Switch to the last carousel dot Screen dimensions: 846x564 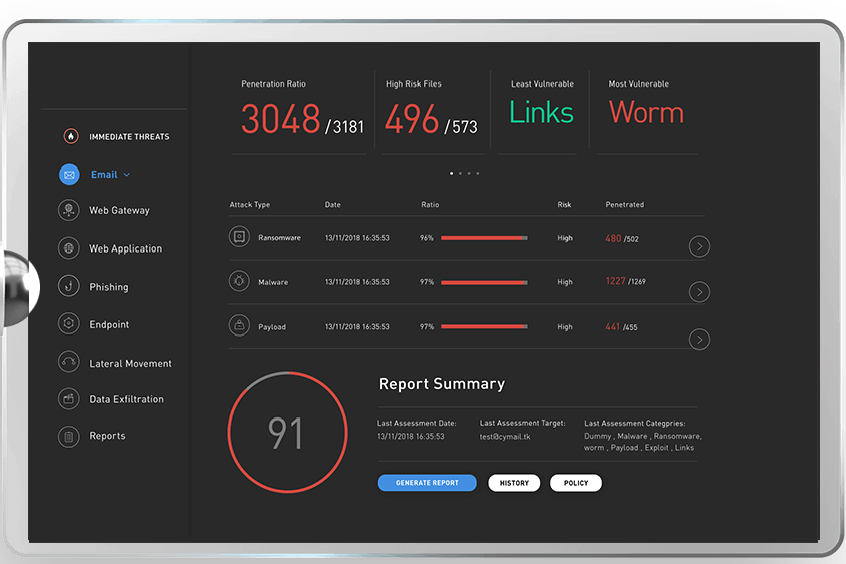tap(478, 173)
